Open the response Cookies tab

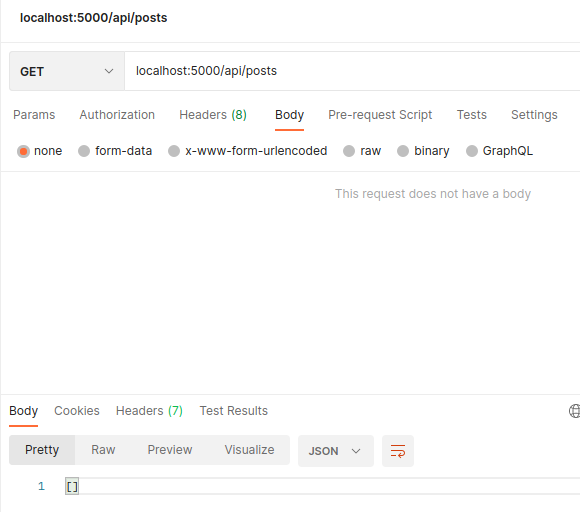point(77,411)
